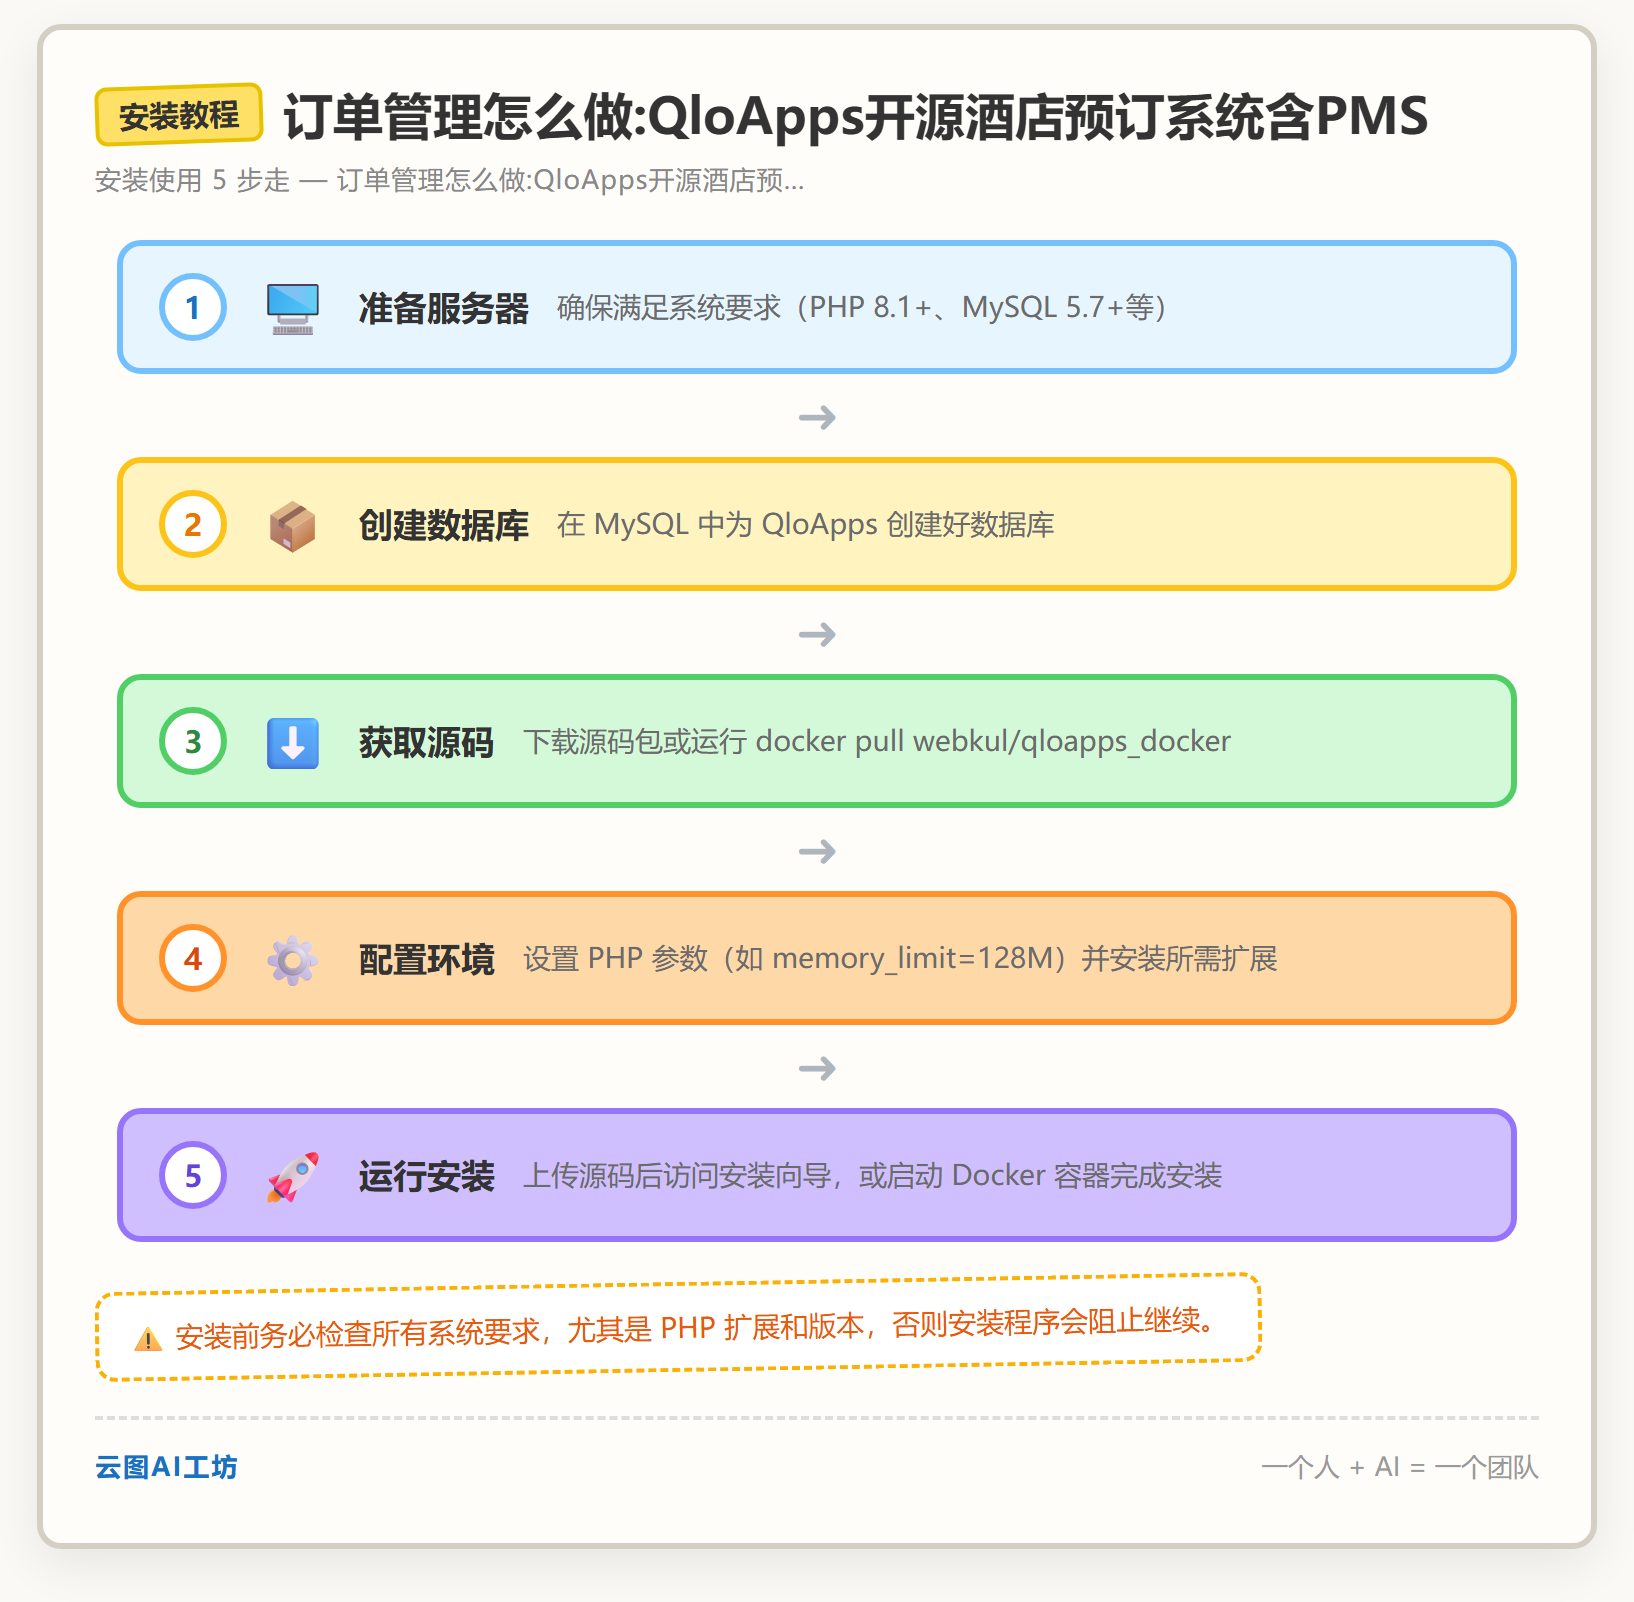Select the step number 4 circle
The width and height of the screenshot is (1634, 1602).
(193, 958)
